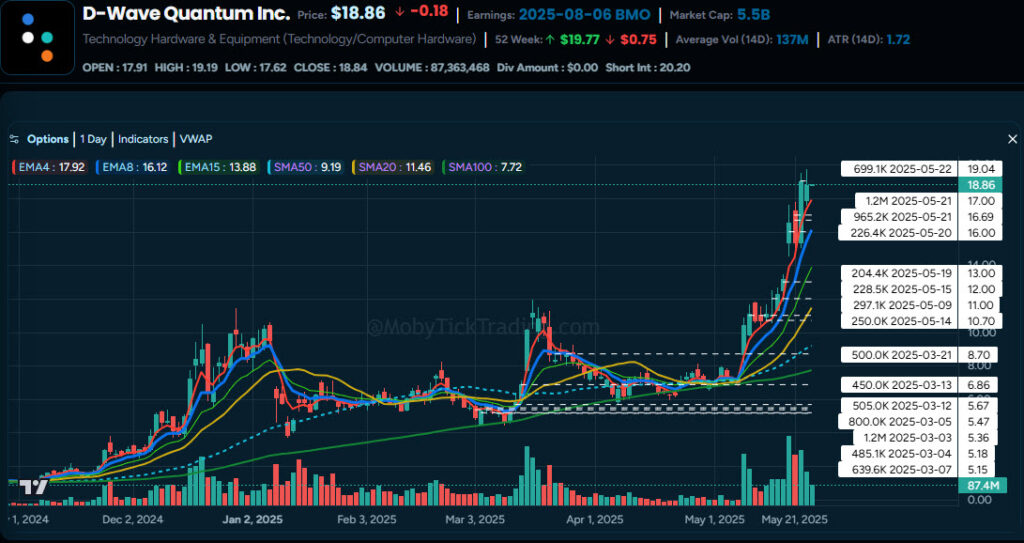This screenshot has width=1024, height=543.
Task: Select the 228.5K 2025-05-15 options level
Action: coord(899,289)
